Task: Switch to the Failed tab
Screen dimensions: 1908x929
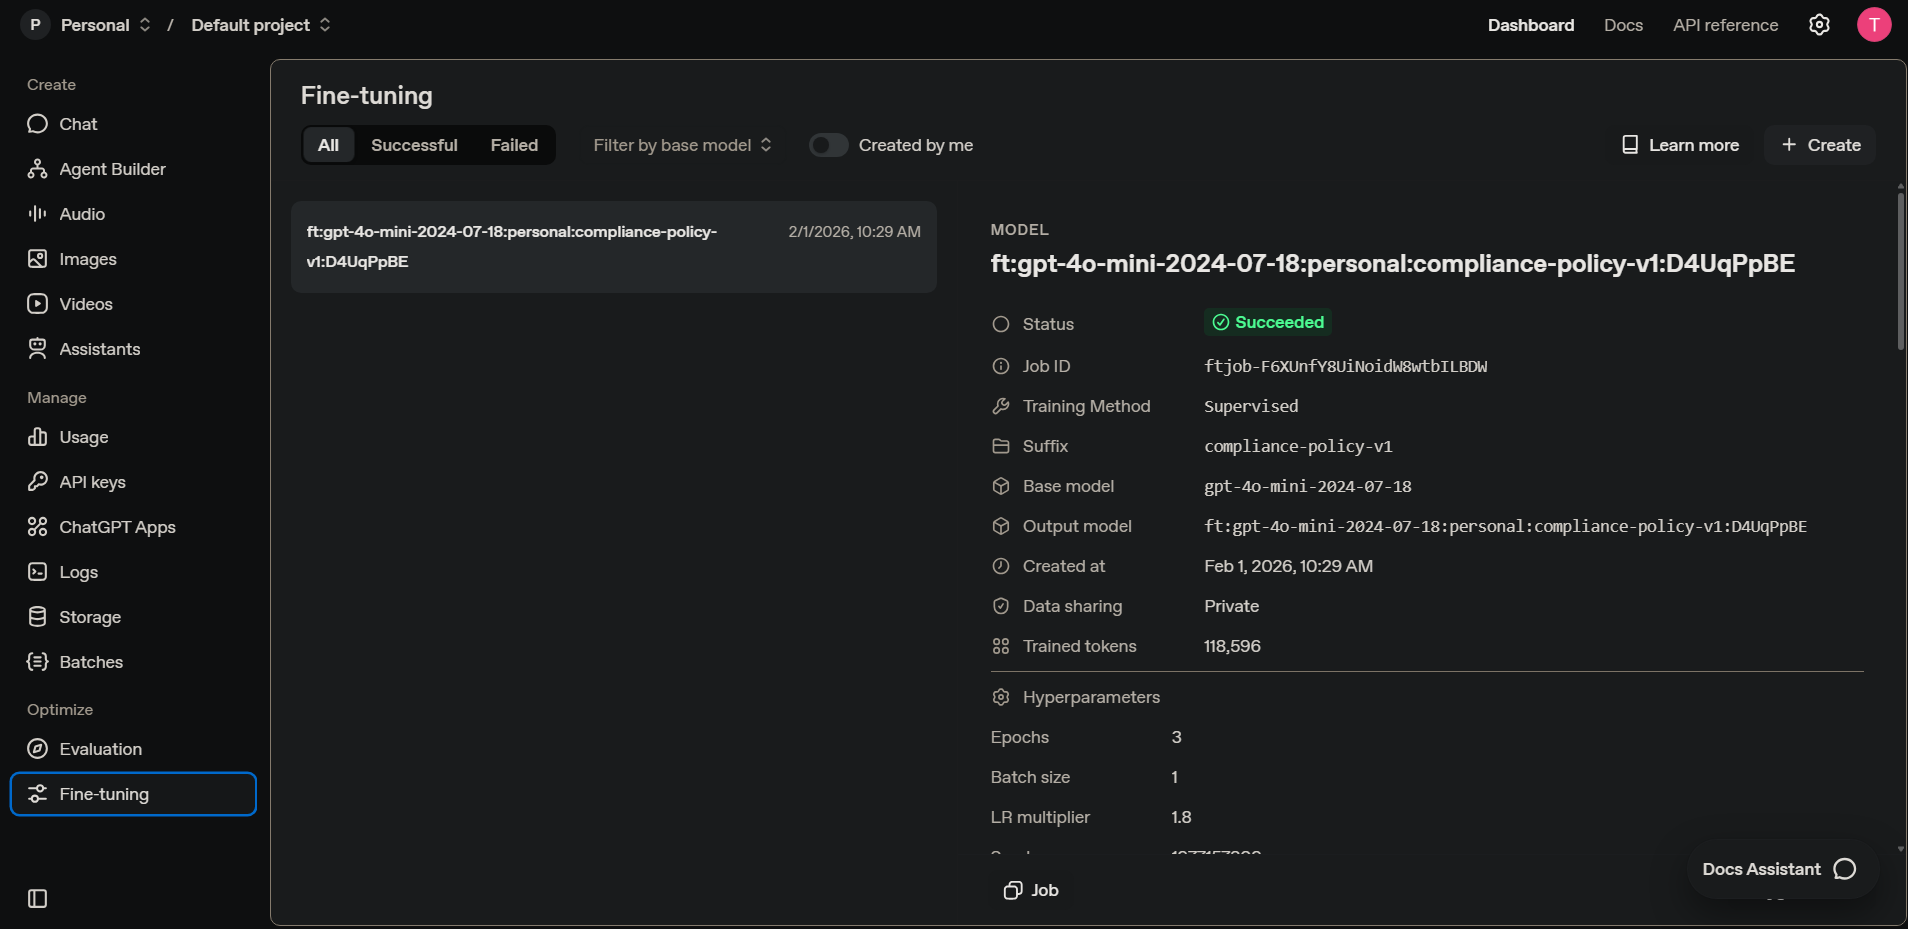Action: coord(514,145)
